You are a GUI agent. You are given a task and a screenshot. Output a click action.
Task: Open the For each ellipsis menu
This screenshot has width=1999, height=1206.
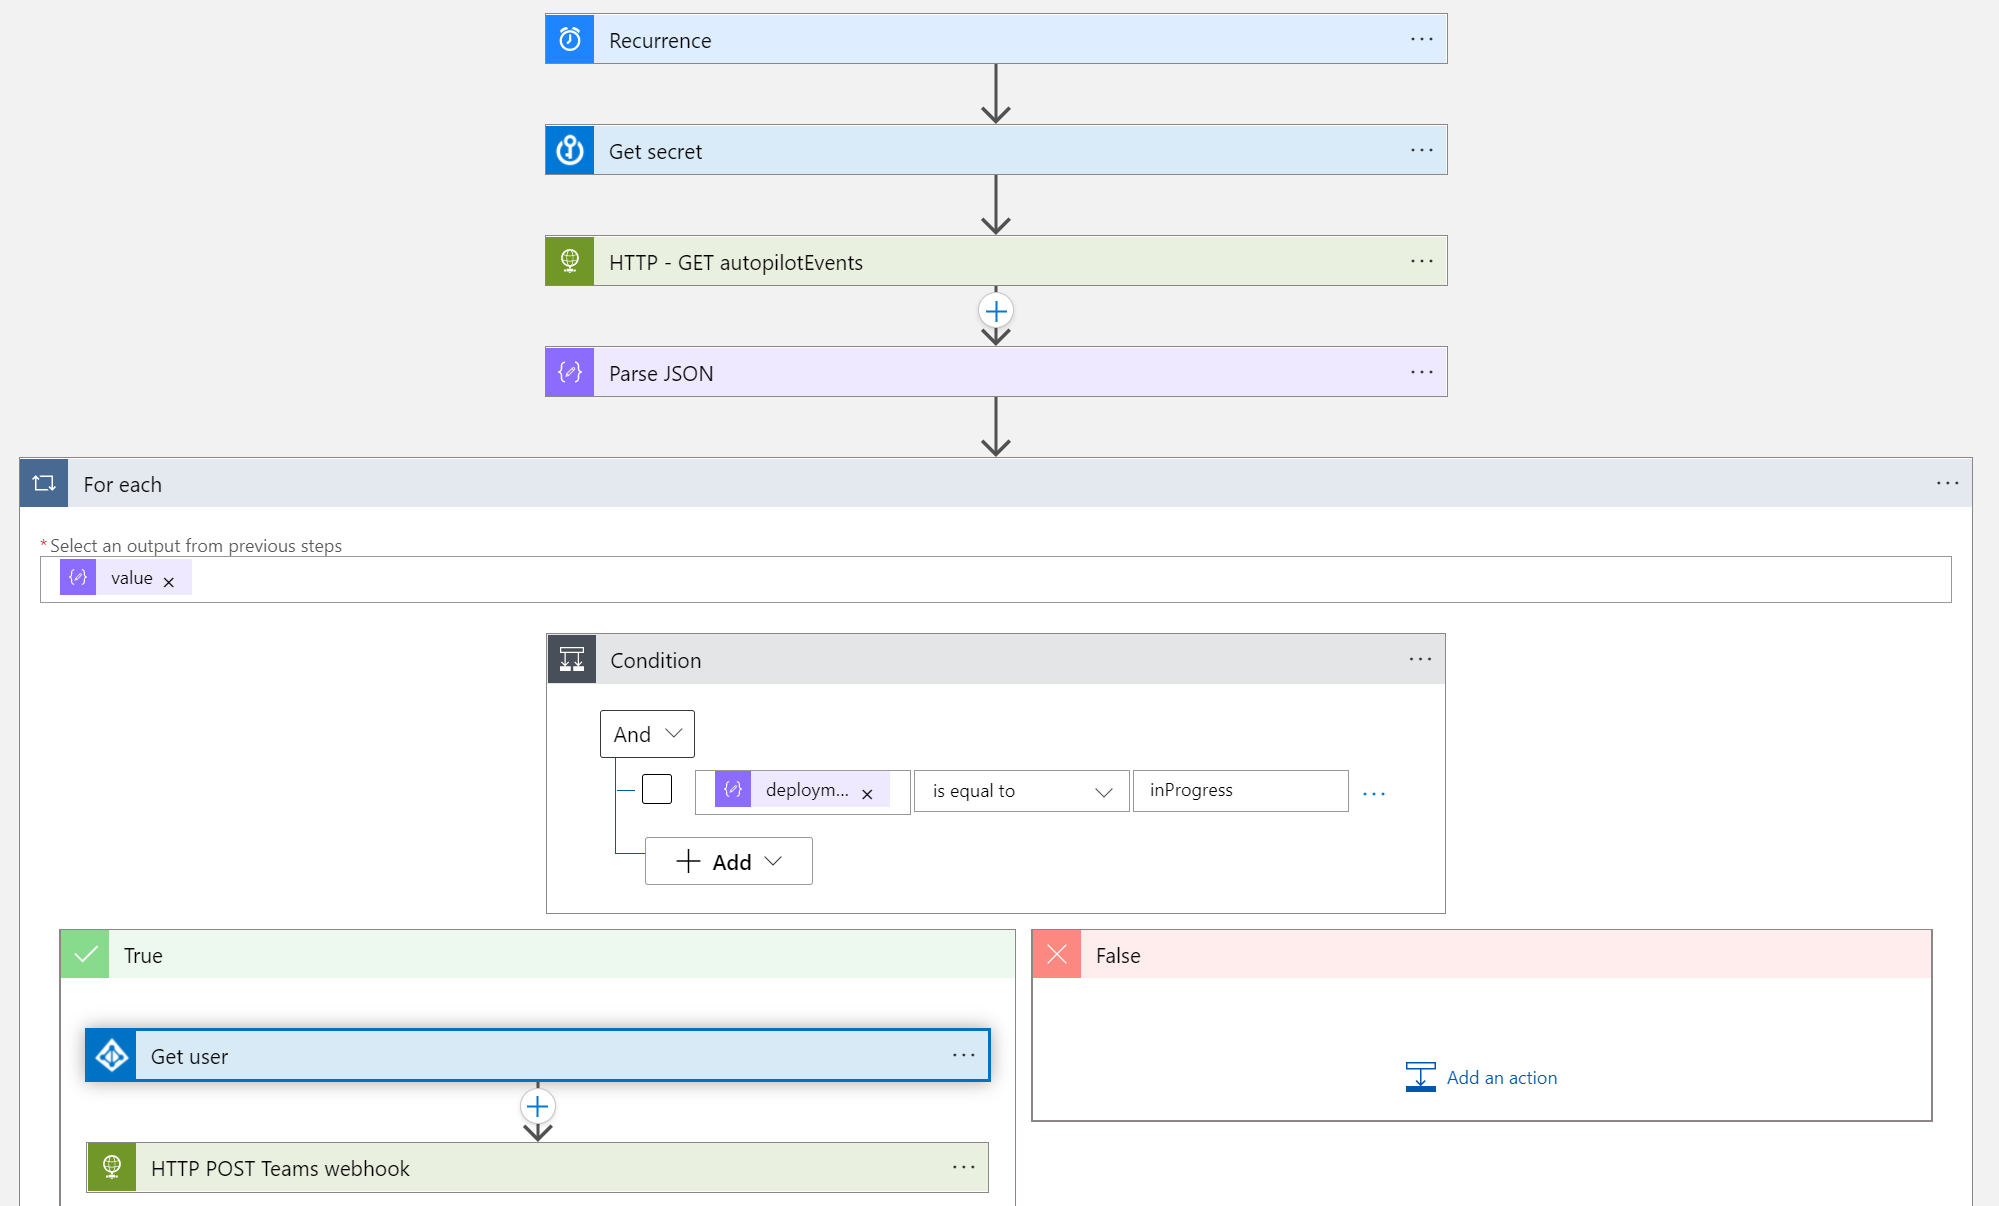coord(1947,484)
